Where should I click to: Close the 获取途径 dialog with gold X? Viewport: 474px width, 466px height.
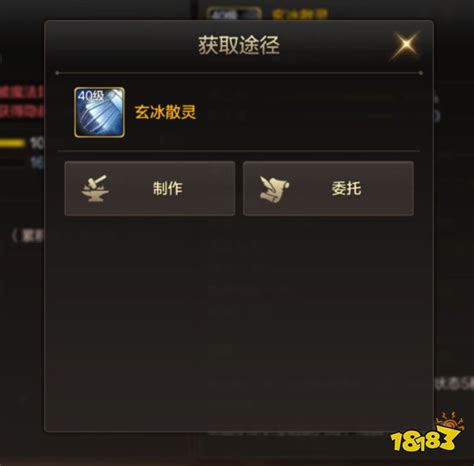406,46
